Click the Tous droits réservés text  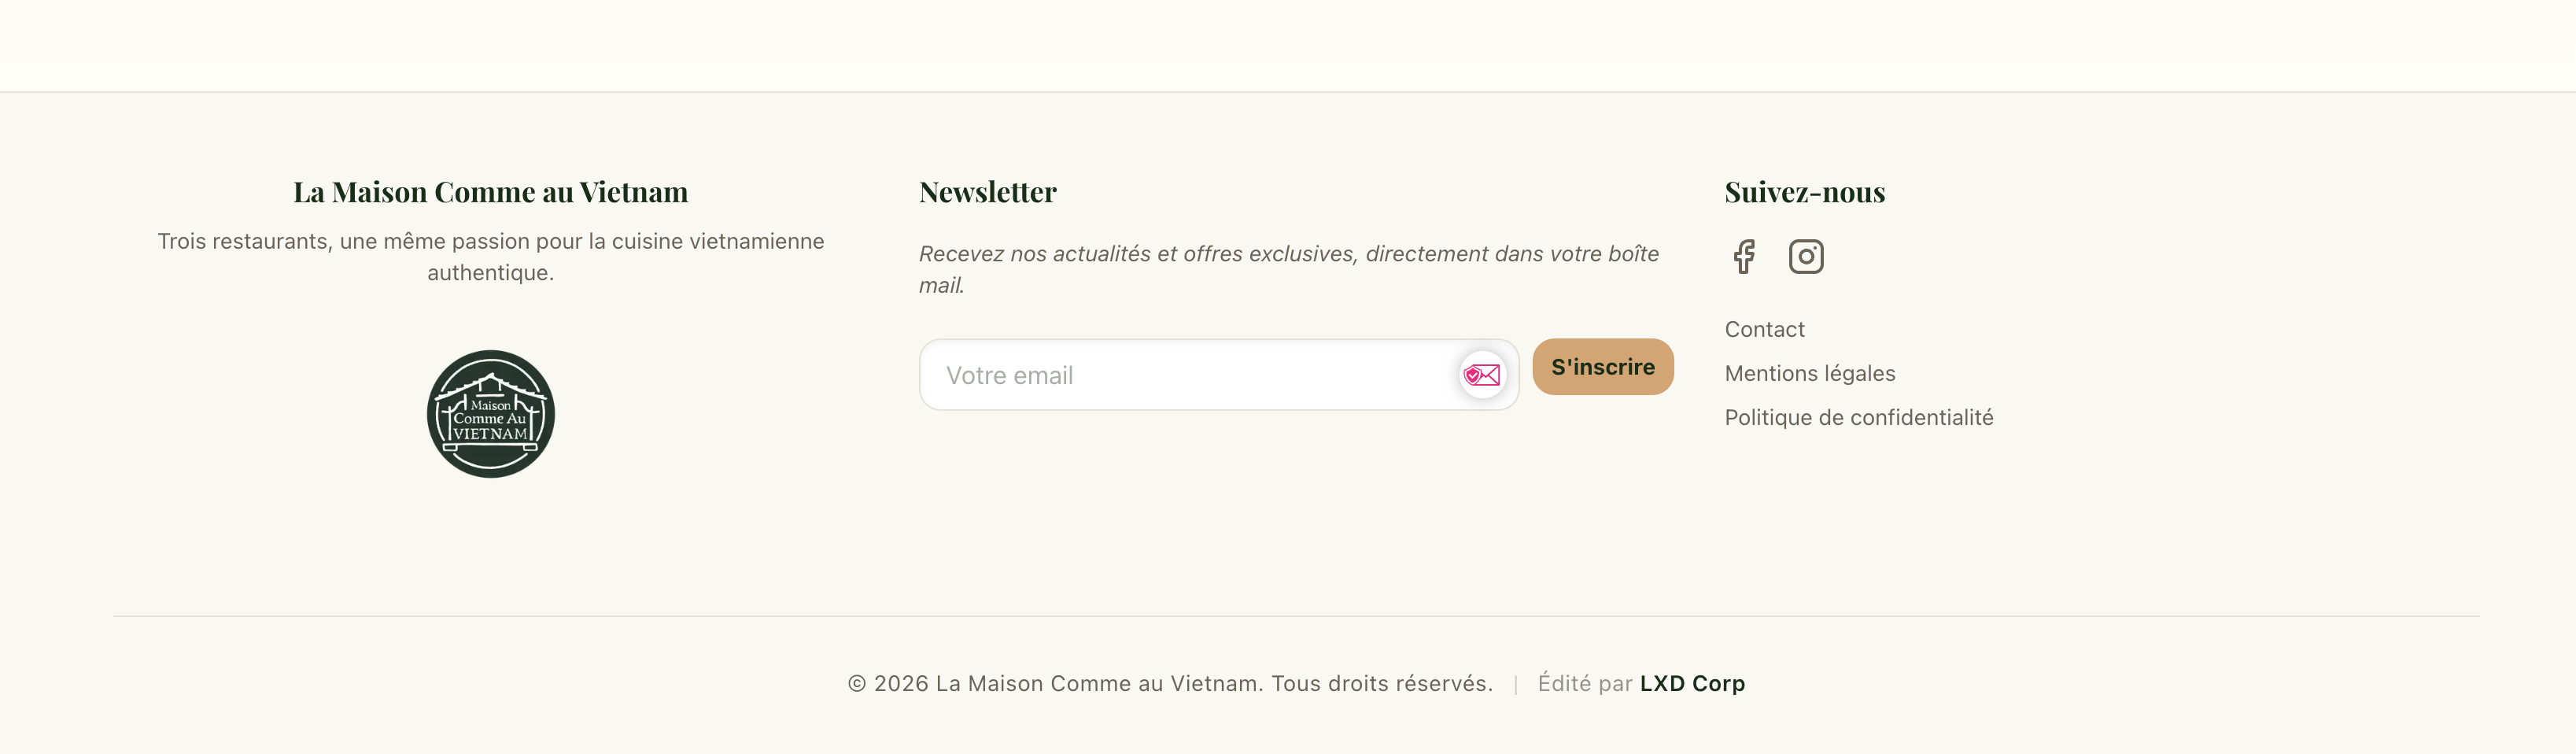click(x=1382, y=683)
